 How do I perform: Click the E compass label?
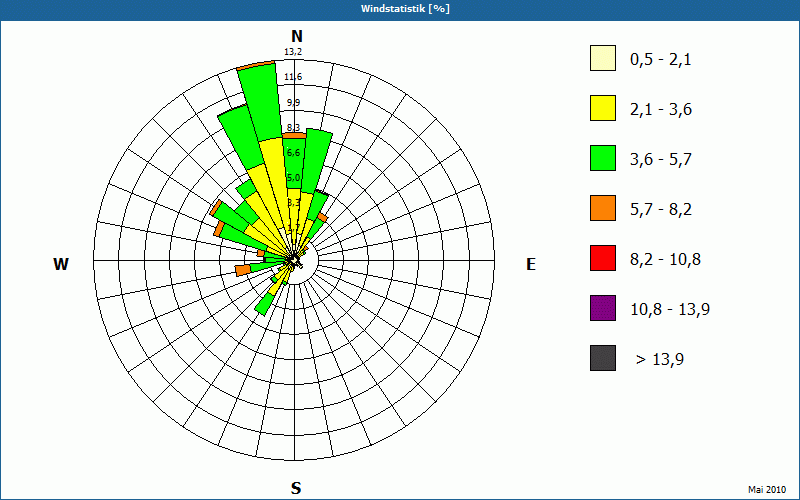[x=531, y=264]
